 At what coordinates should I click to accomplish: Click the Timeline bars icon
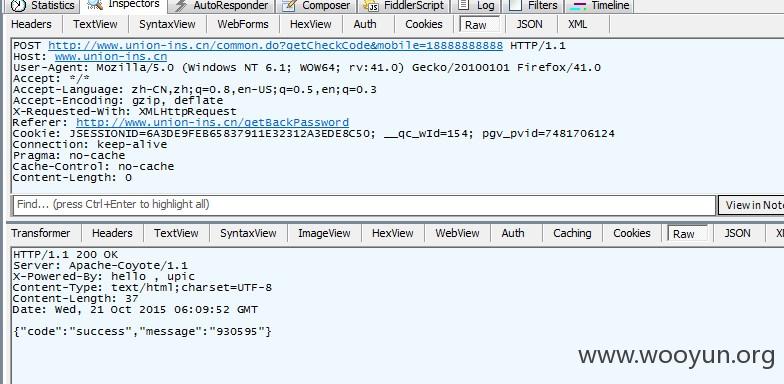point(579,6)
